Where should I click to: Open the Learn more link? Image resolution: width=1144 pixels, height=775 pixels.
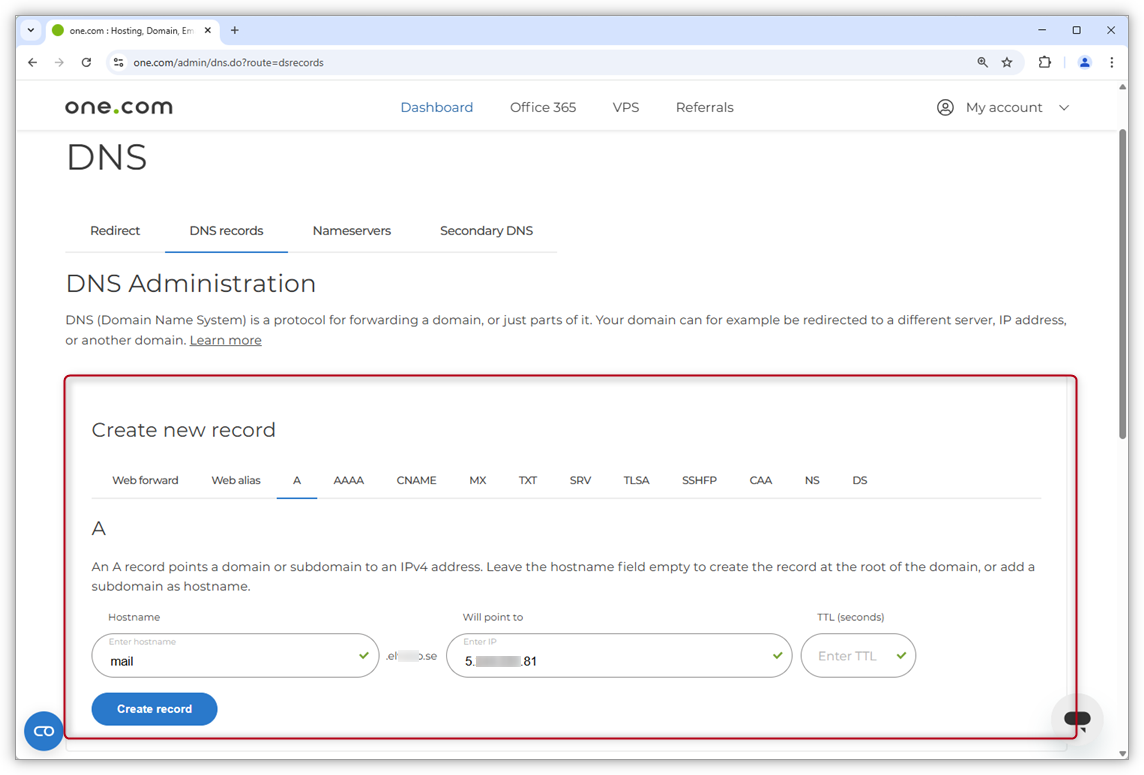pos(225,339)
